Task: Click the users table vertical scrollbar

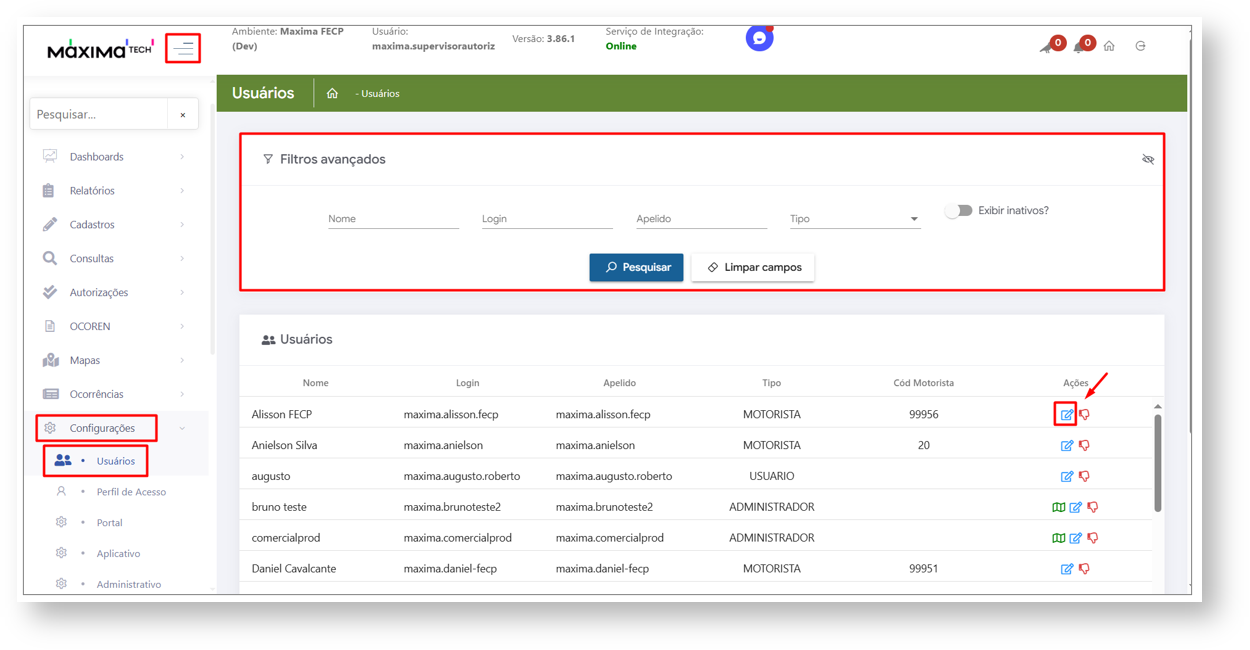Action: click(x=1158, y=460)
